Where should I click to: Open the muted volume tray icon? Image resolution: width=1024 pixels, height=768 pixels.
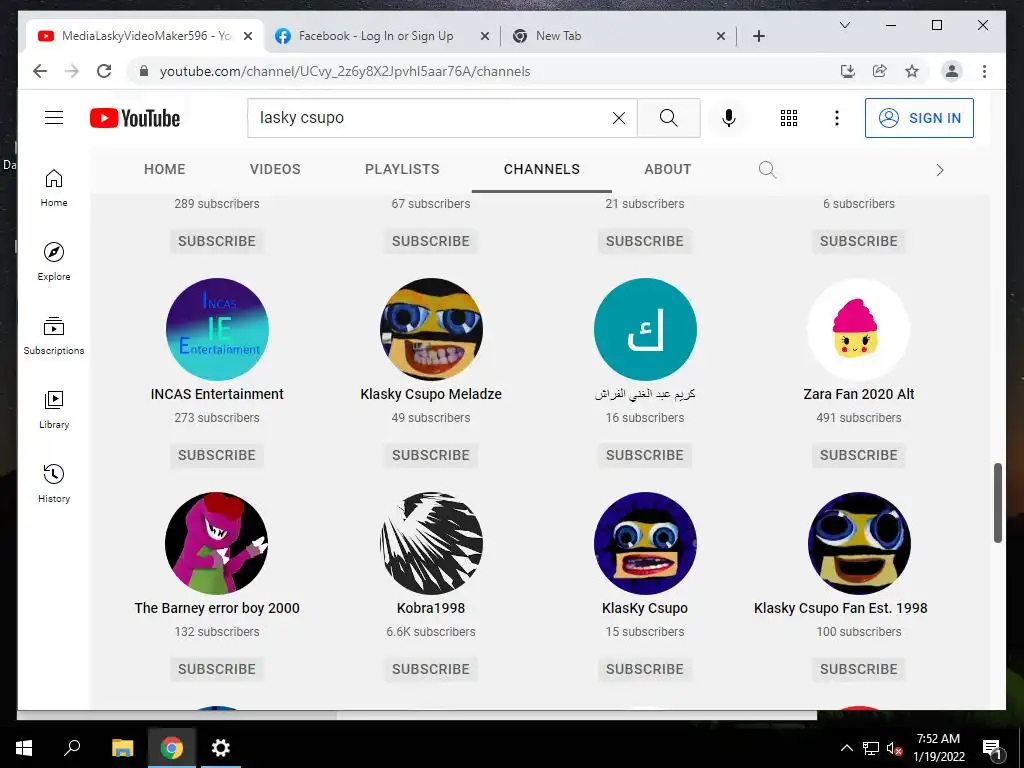[895, 748]
